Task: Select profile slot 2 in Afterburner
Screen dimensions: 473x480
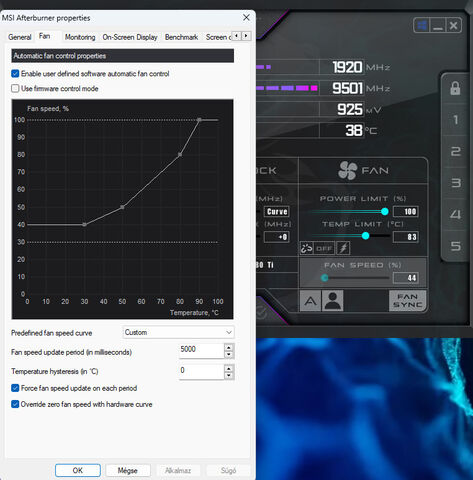Action: pyautogui.click(x=456, y=151)
